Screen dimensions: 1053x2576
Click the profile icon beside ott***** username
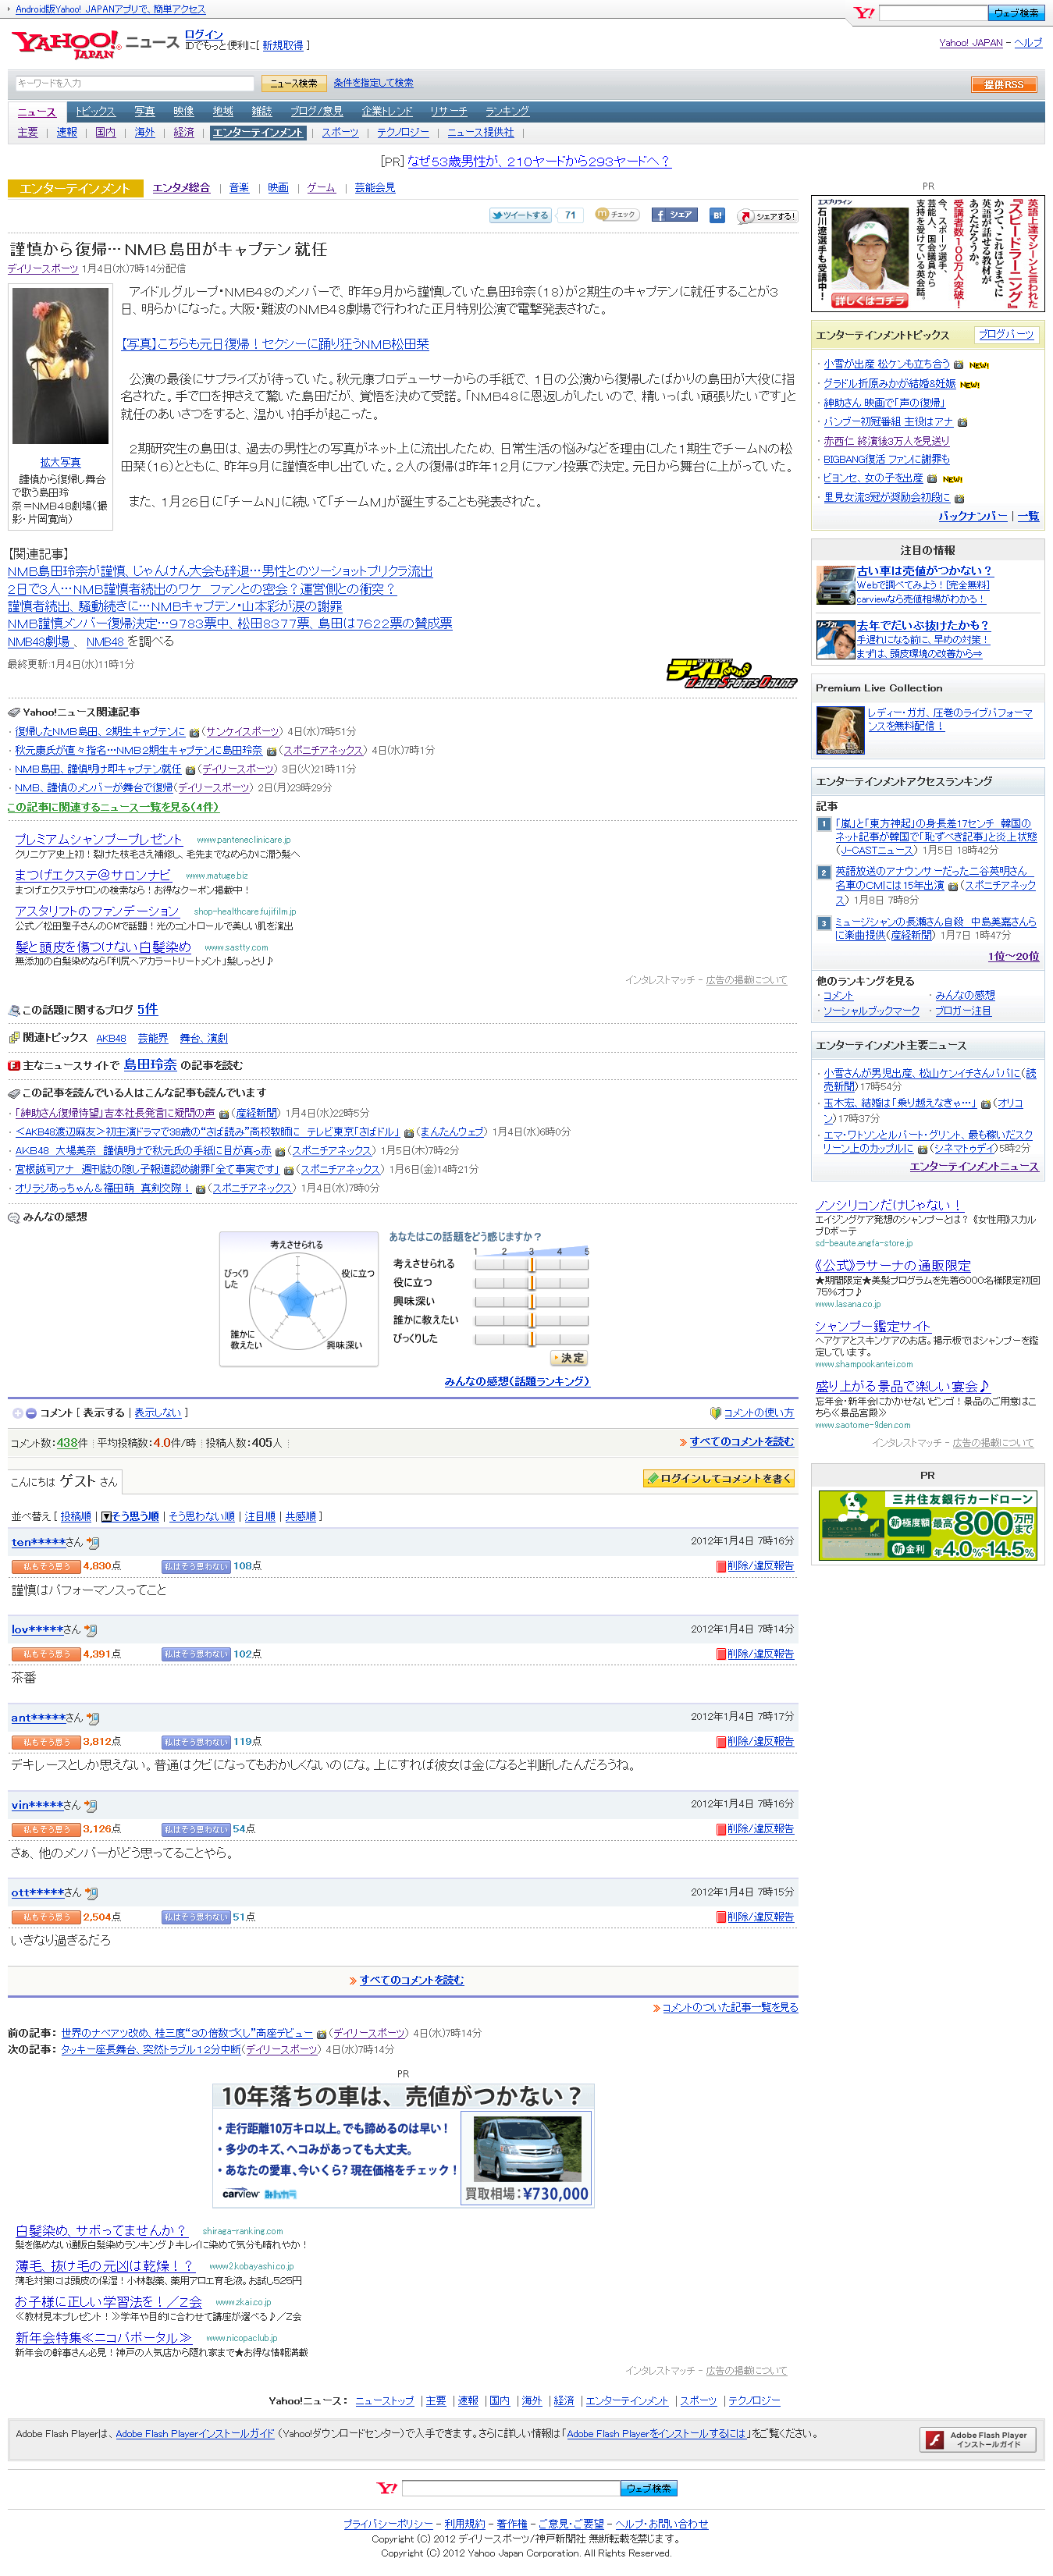(x=92, y=1893)
